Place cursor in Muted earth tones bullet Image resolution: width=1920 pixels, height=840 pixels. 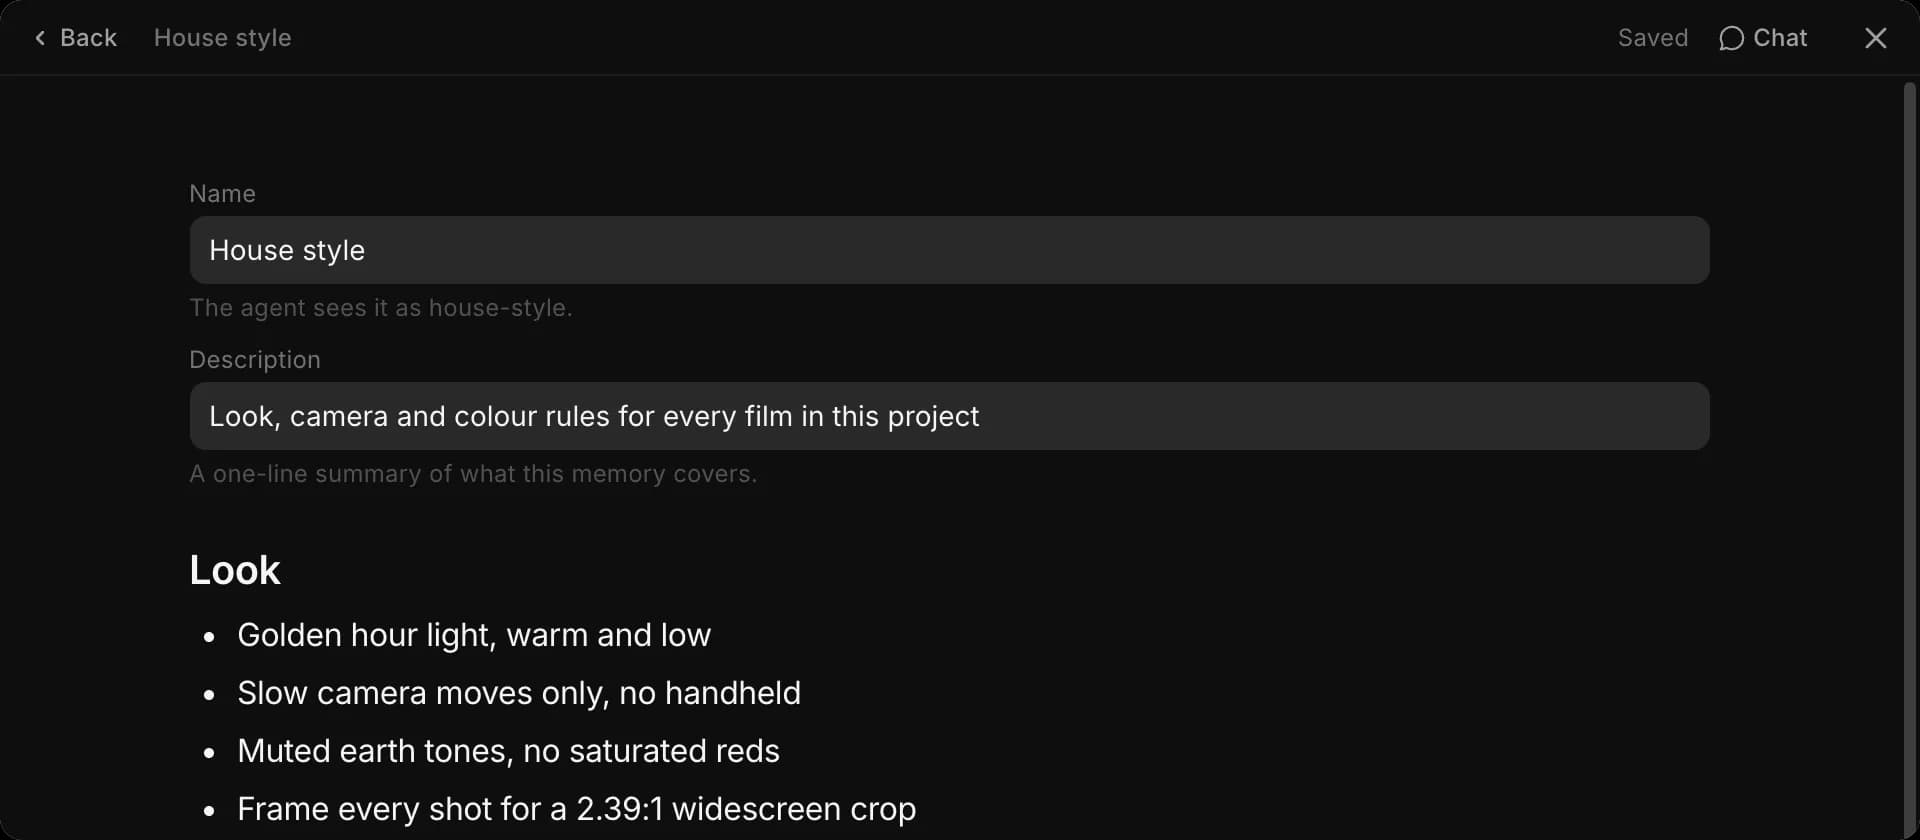point(508,751)
